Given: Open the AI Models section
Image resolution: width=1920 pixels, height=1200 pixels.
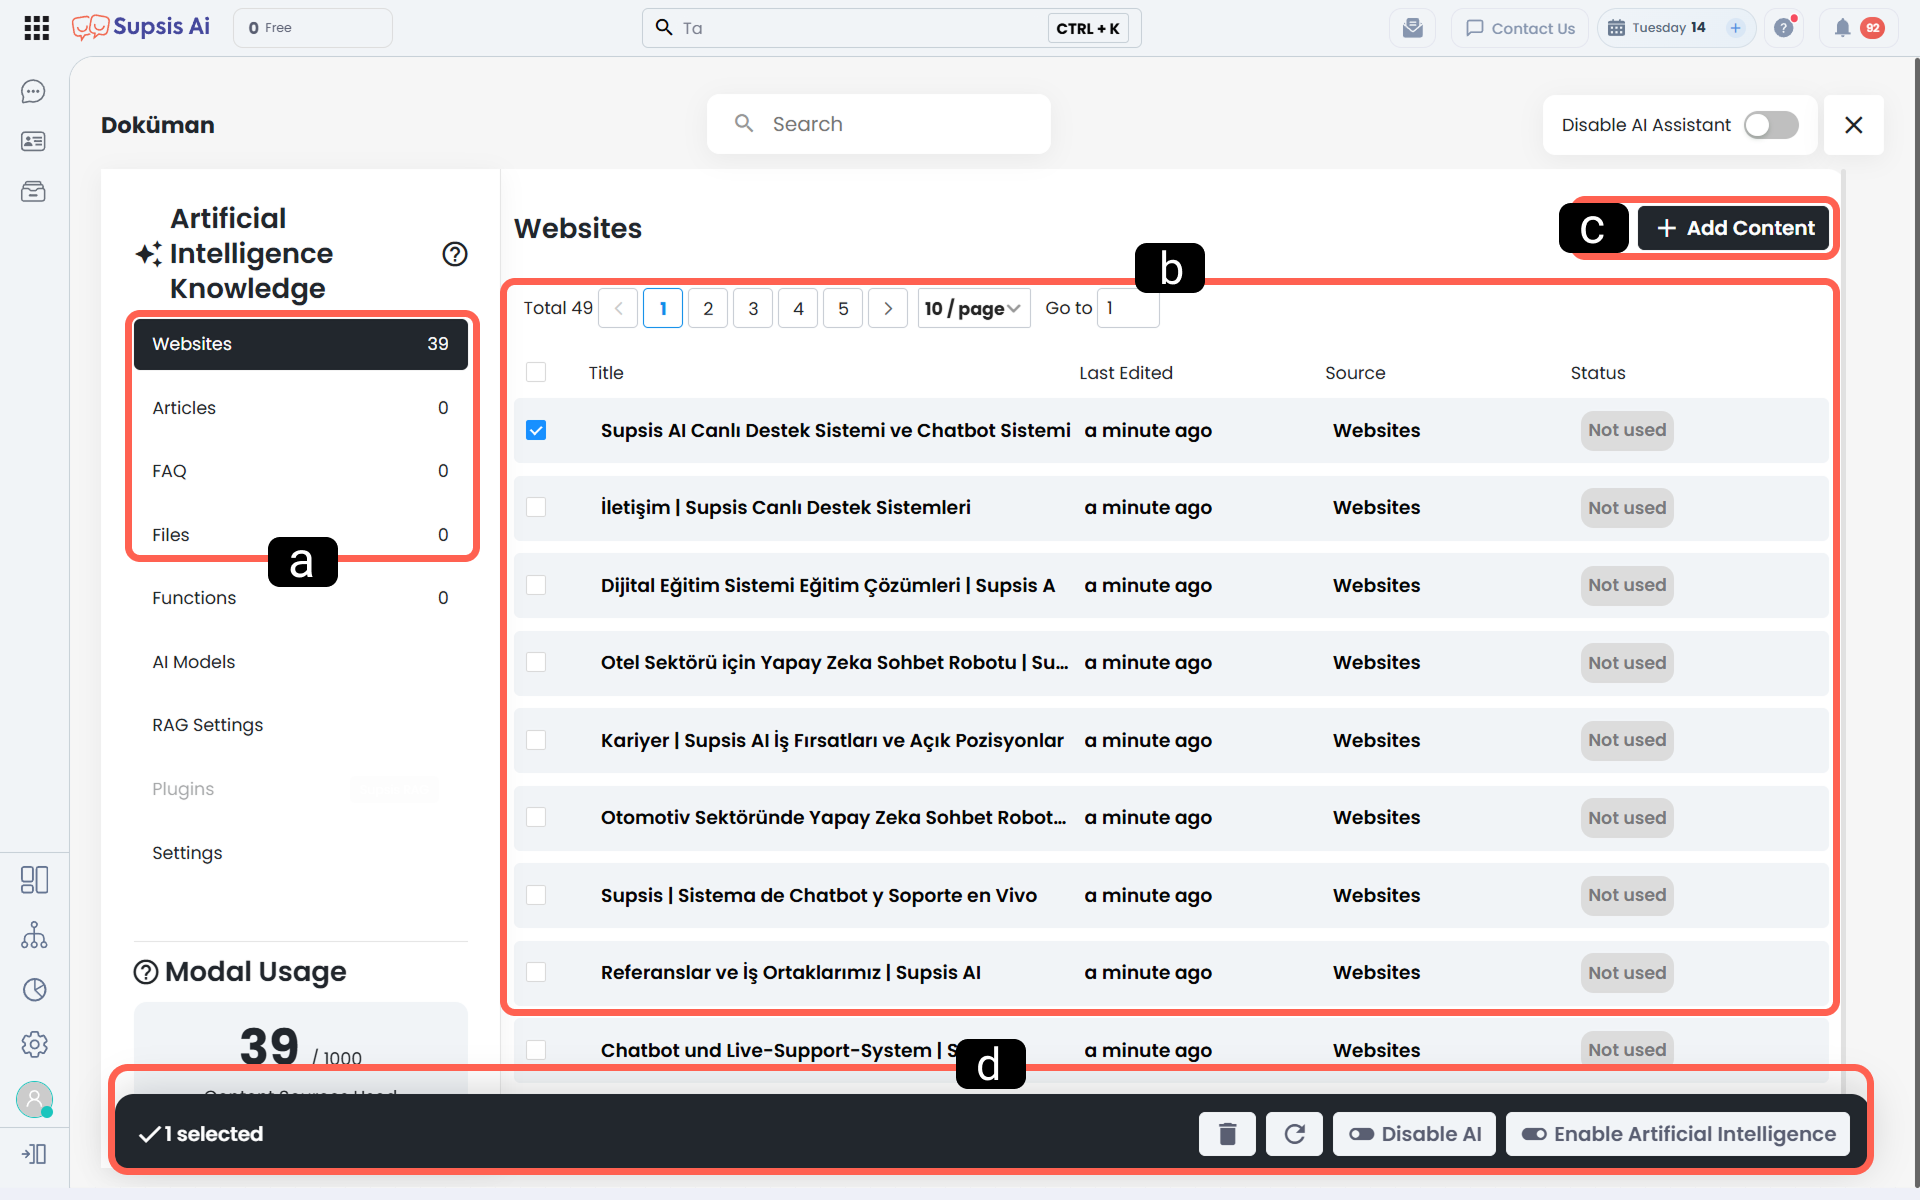Looking at the screenshot, I should coord(301,662).
